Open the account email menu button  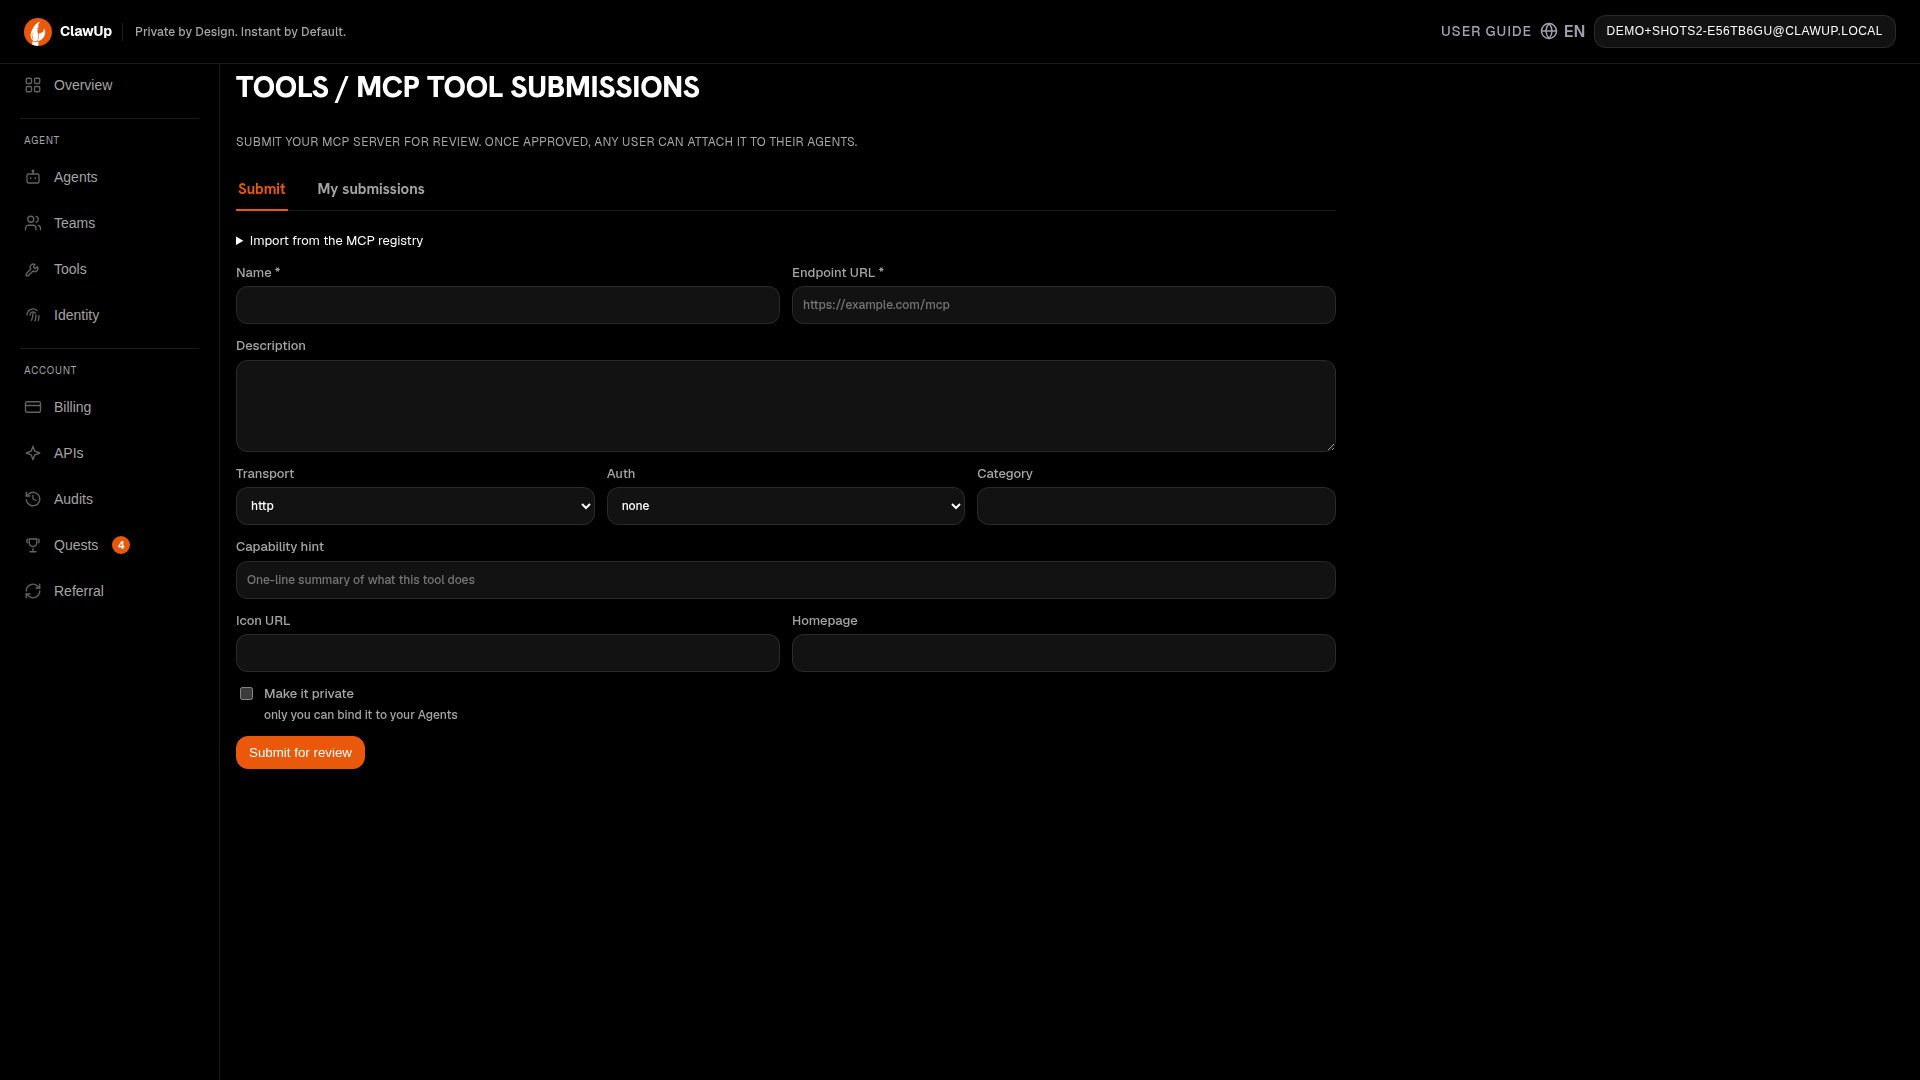click(1744, 31)
